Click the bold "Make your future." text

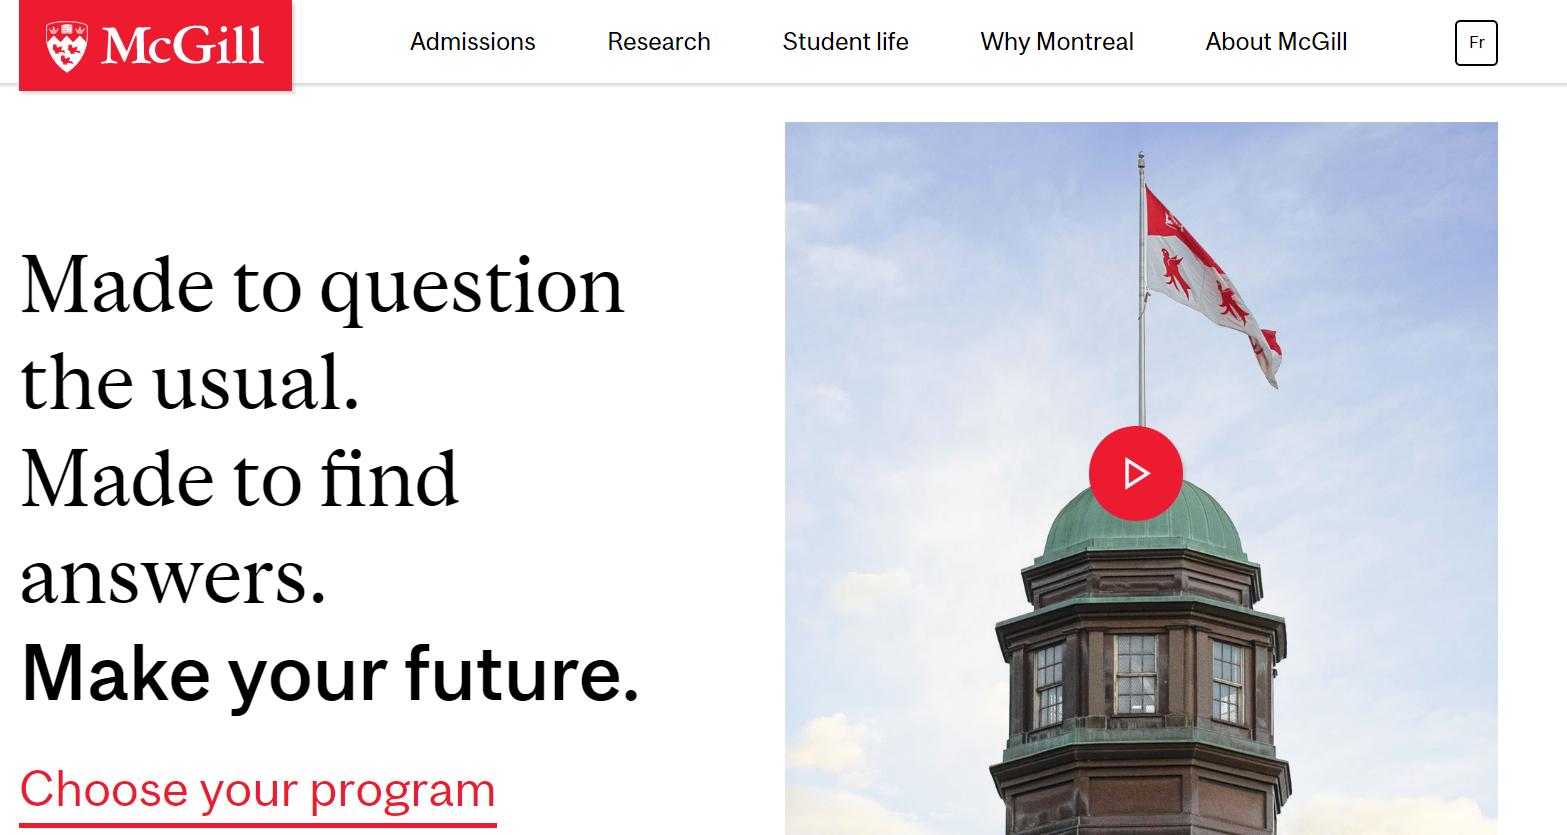(x=330, y=674)
